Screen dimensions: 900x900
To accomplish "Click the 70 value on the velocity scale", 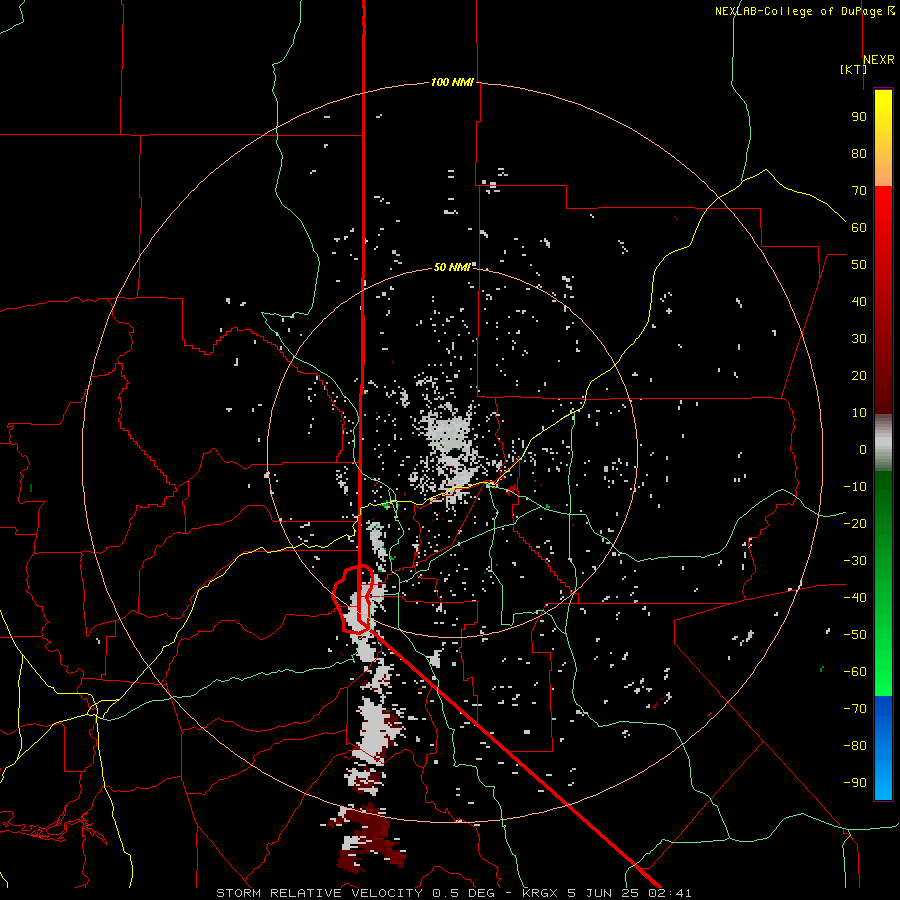I will (859, 191).
